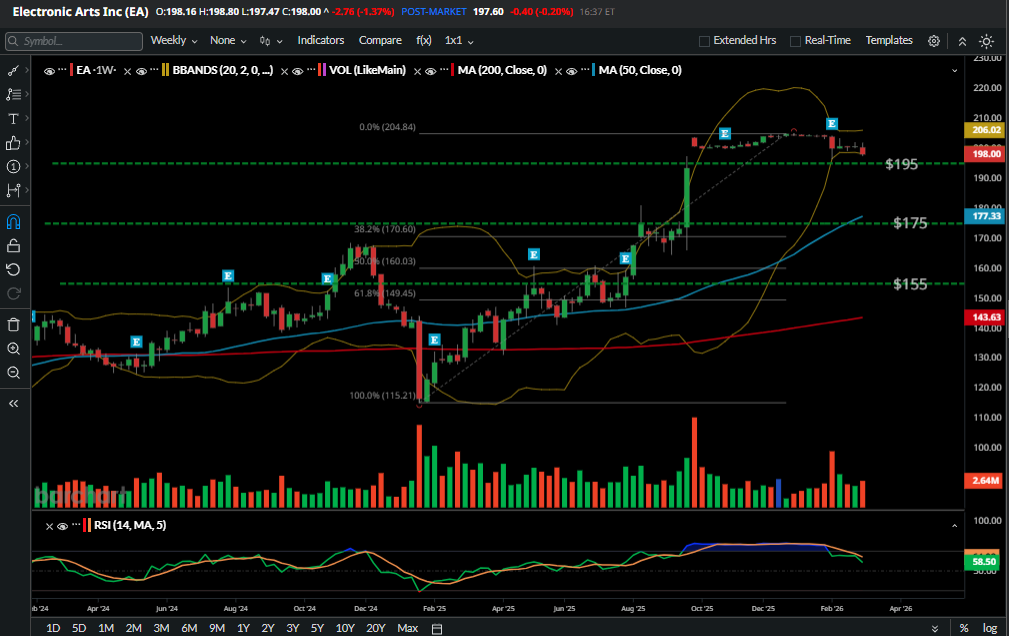Screen dimensions: 1009x636
Task: Expand bottom bar double-chevron
Action: click(x=935, y=628)
